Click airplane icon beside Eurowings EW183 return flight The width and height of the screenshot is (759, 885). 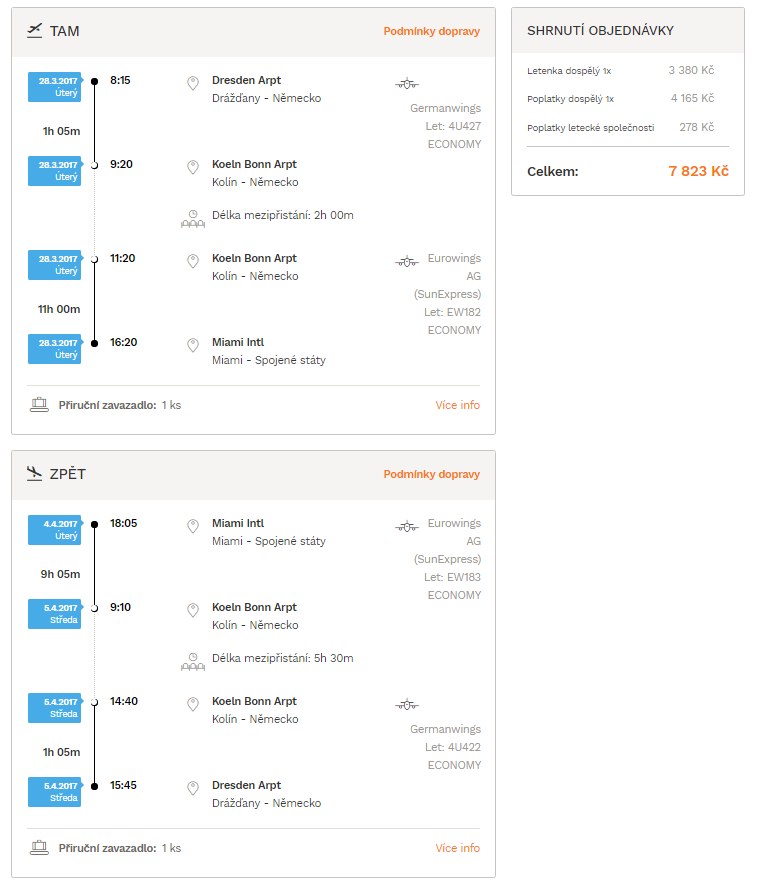coord(407,527)
